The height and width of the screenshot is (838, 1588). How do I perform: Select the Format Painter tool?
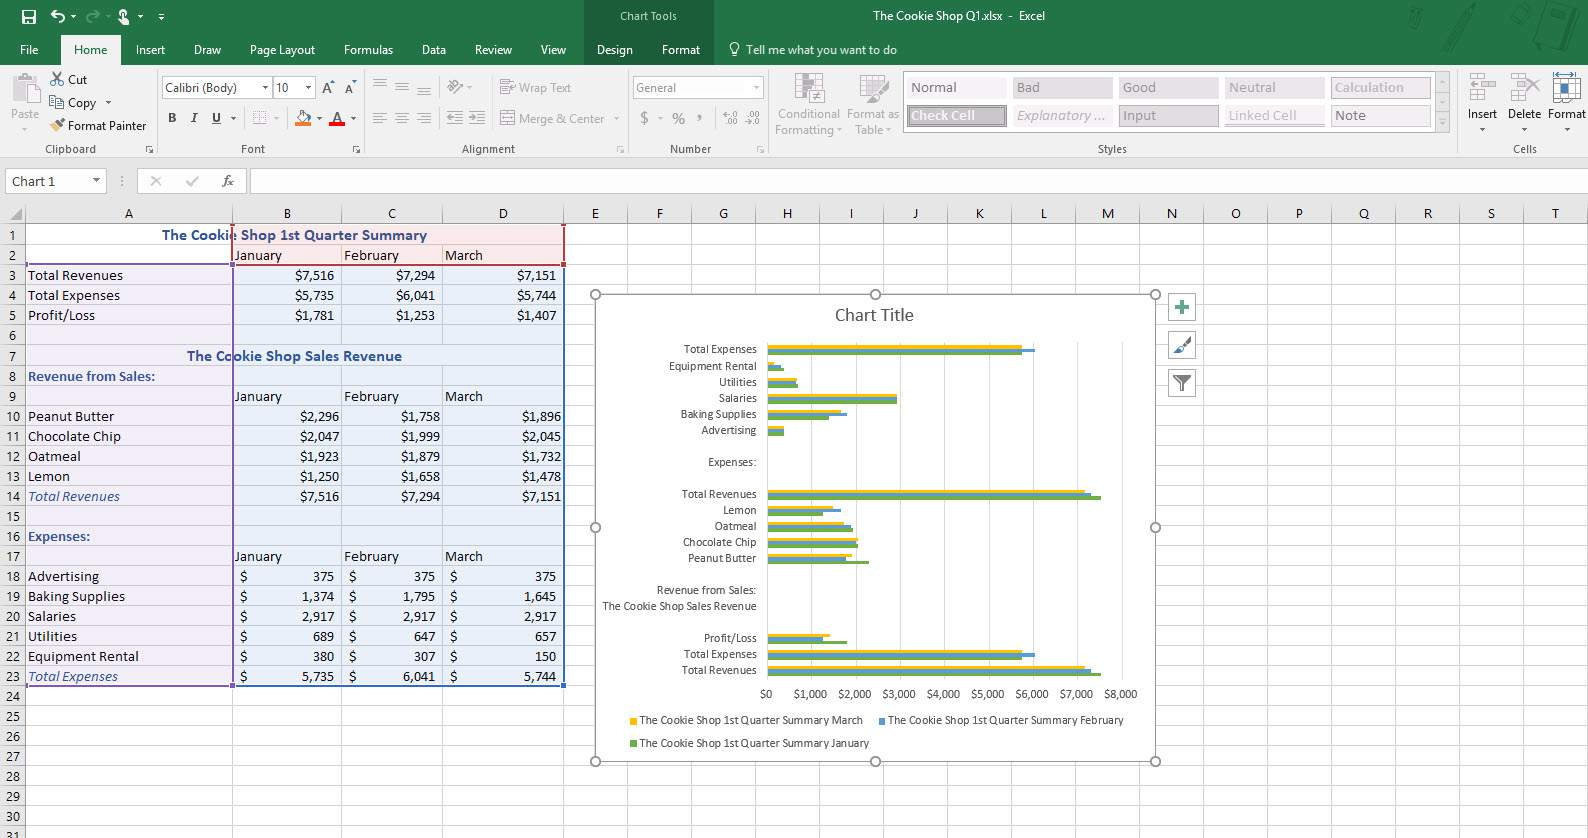tap(98, 125)
